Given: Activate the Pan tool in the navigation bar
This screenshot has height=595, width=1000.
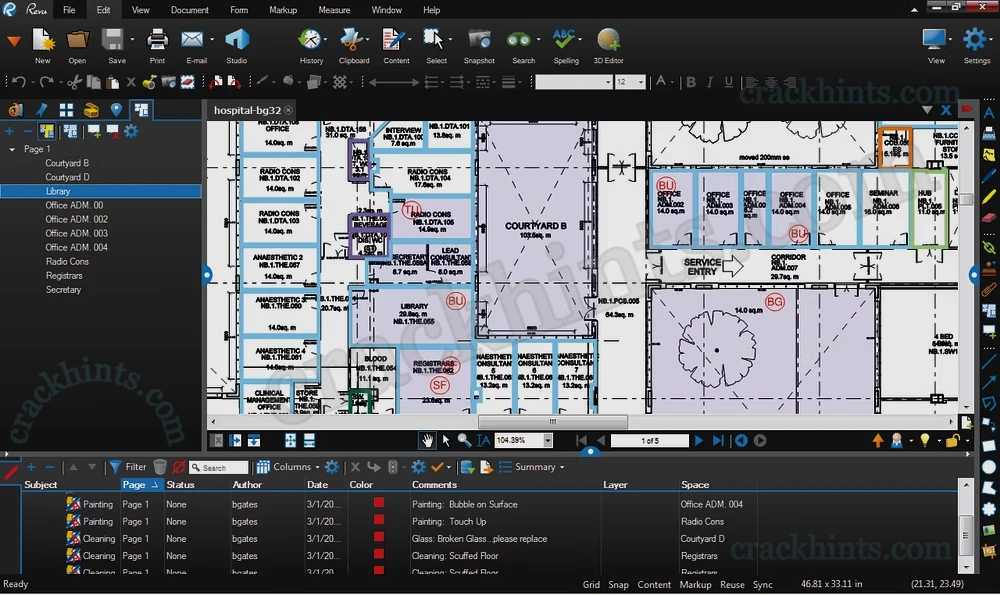Looking at the screenshot, I should coord(428,440).
